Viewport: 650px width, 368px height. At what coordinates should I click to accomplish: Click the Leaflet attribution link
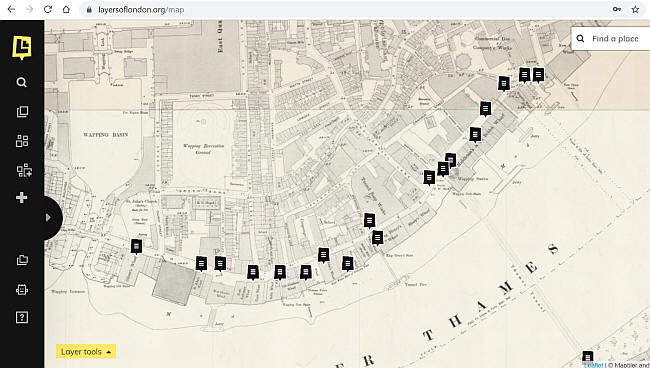(593, 365)
